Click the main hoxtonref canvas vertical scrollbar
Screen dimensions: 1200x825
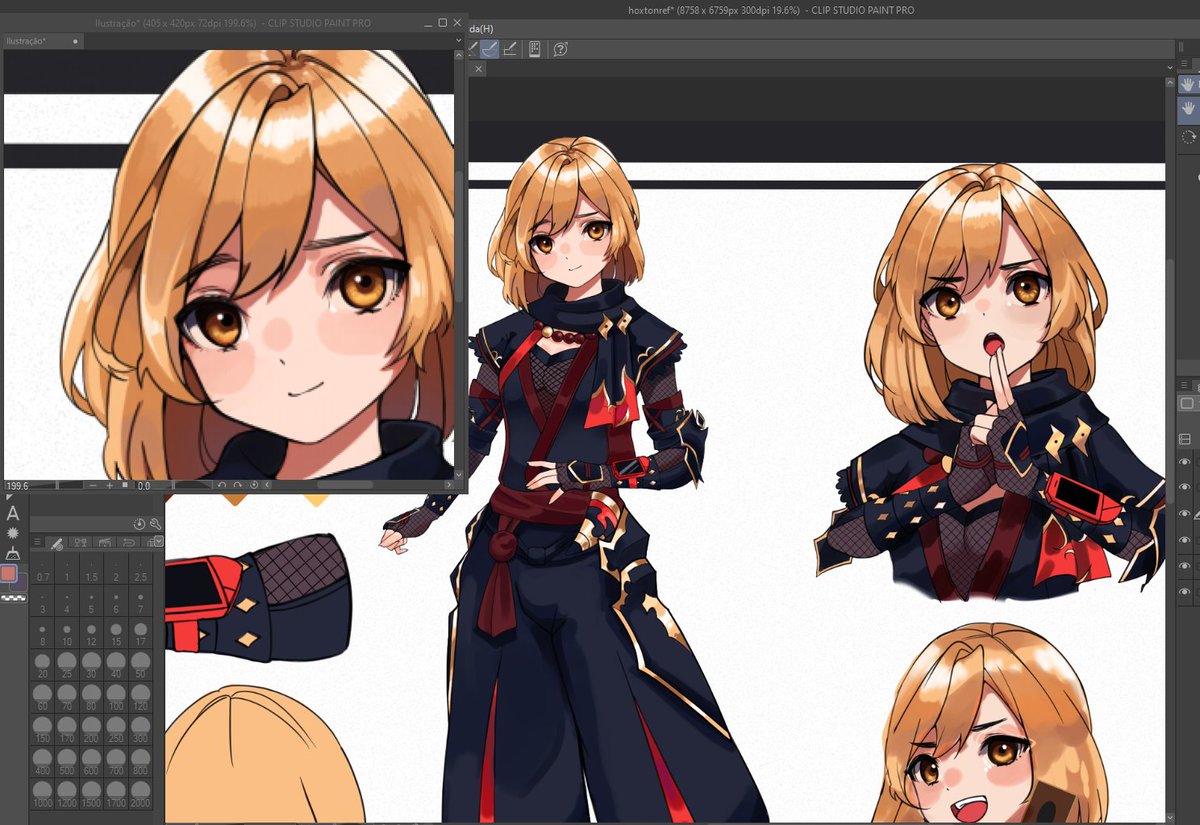pos(1170,380)
